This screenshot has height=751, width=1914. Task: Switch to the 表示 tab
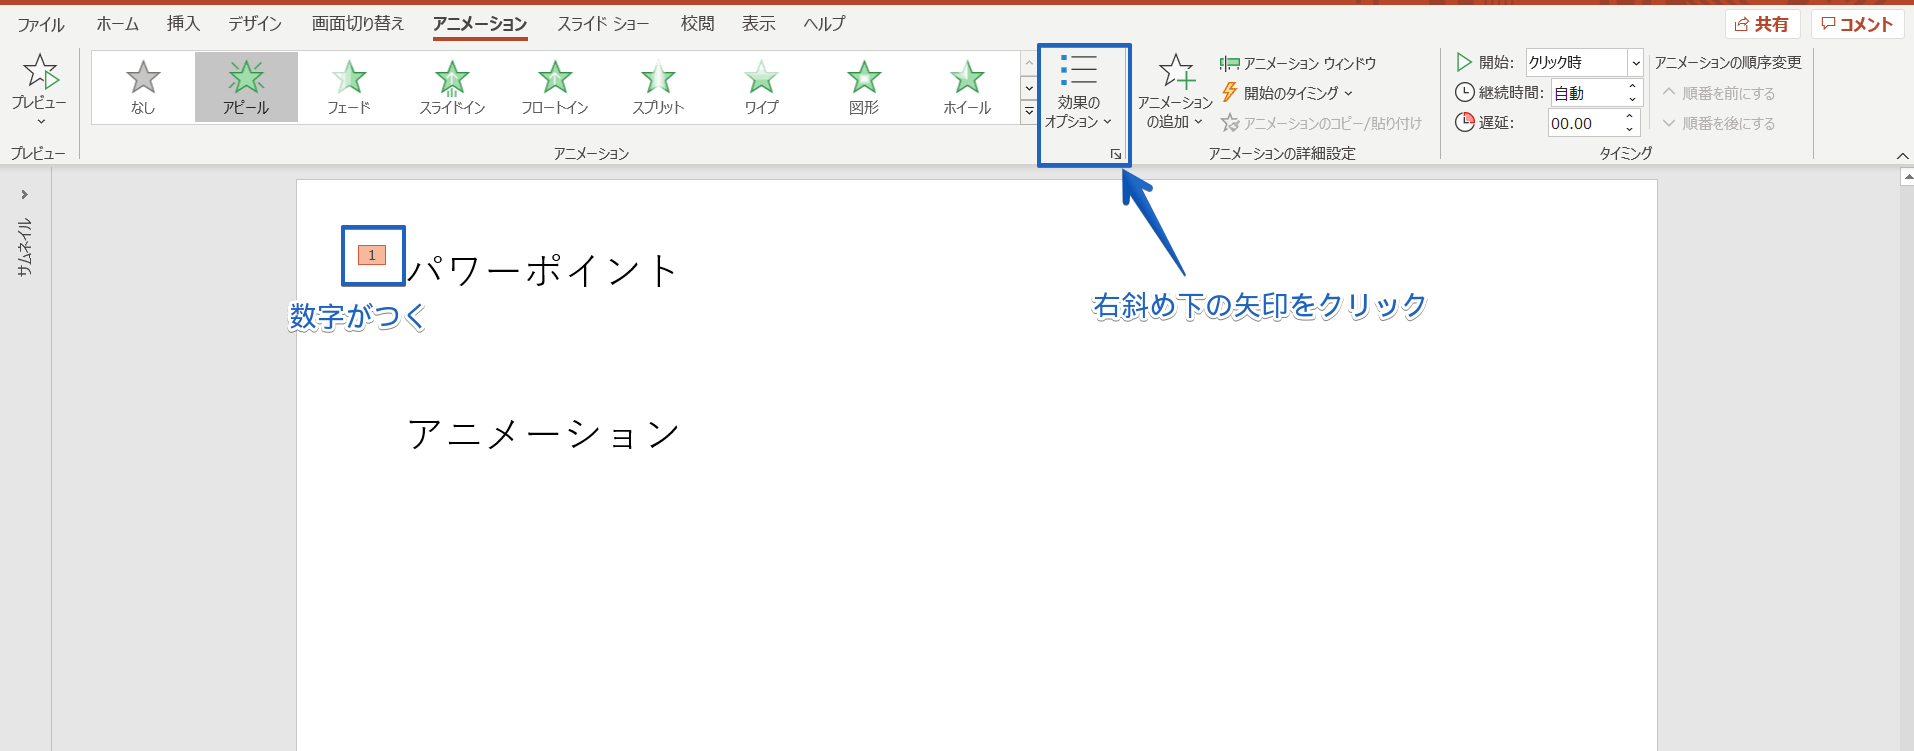[x=759, y=23]
